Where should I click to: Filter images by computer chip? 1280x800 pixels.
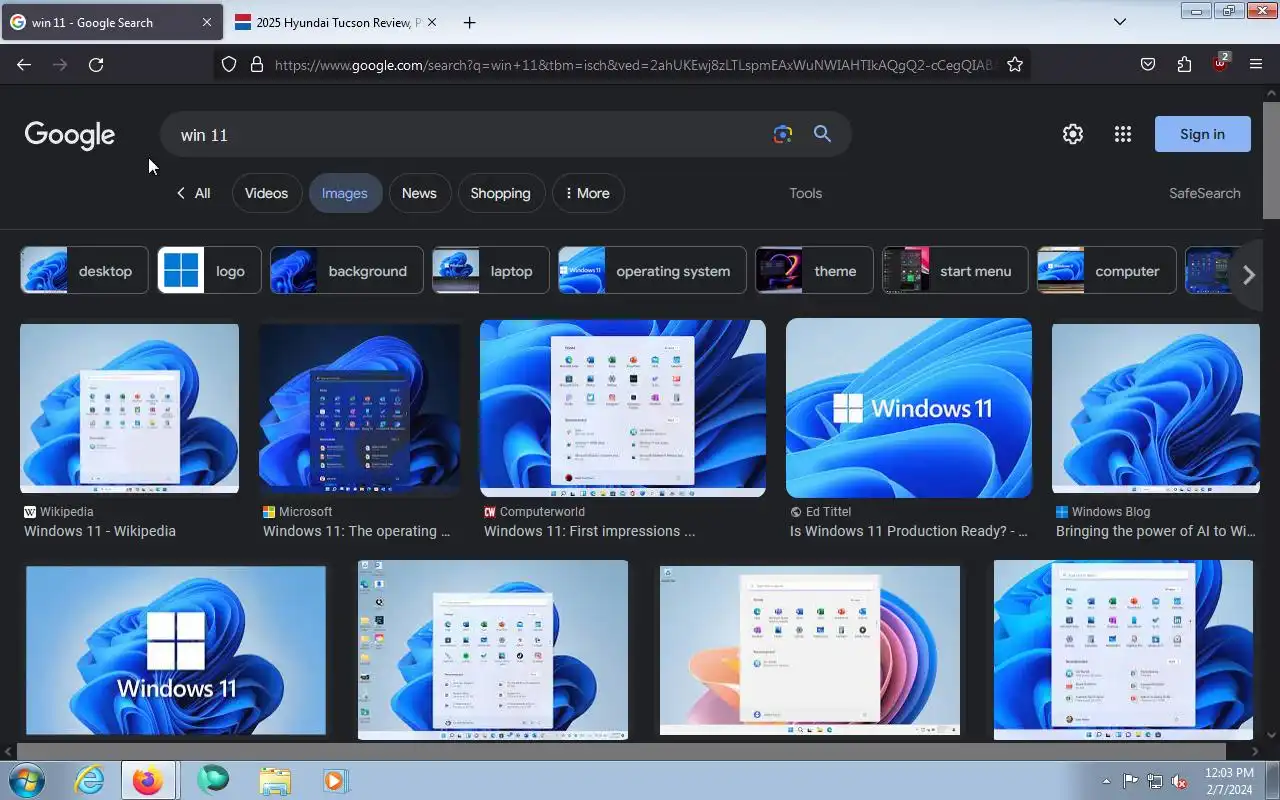[x=1106, y=270]
